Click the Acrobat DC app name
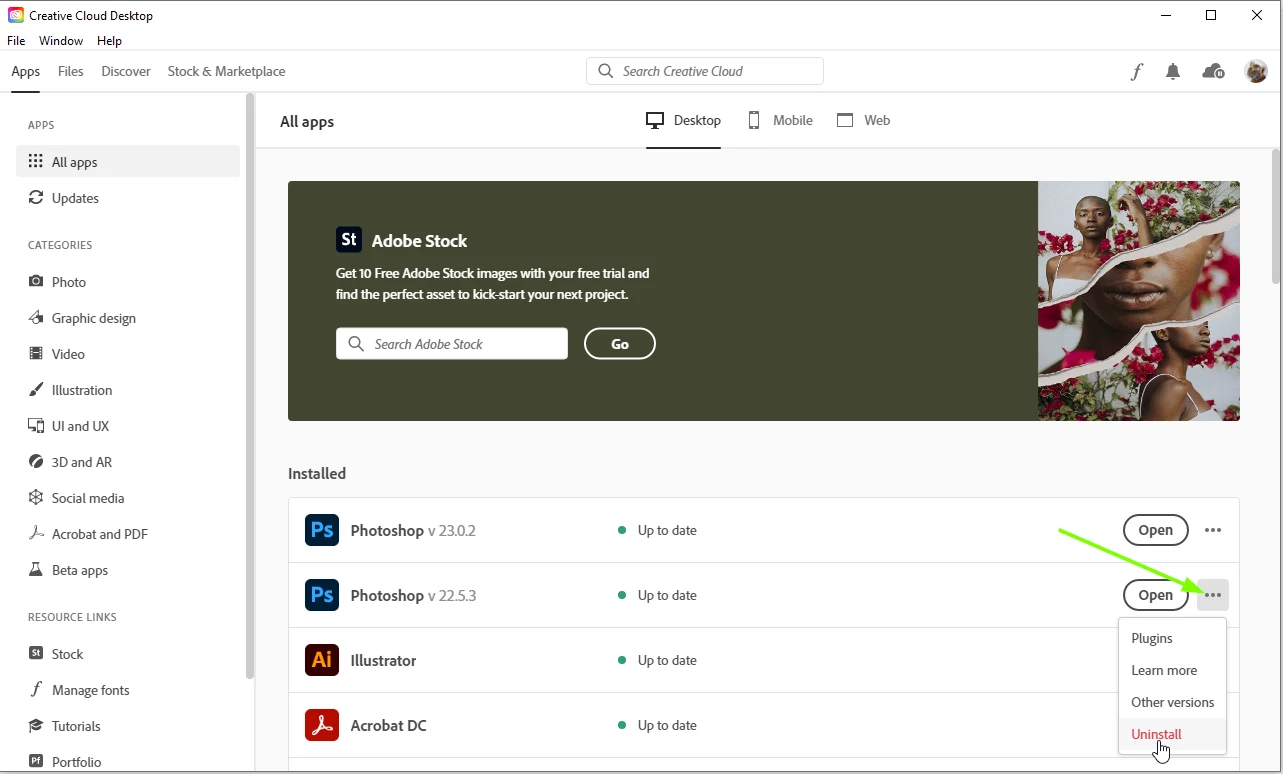The width and height of the screenshot is (1283, 774). (388, 725)
